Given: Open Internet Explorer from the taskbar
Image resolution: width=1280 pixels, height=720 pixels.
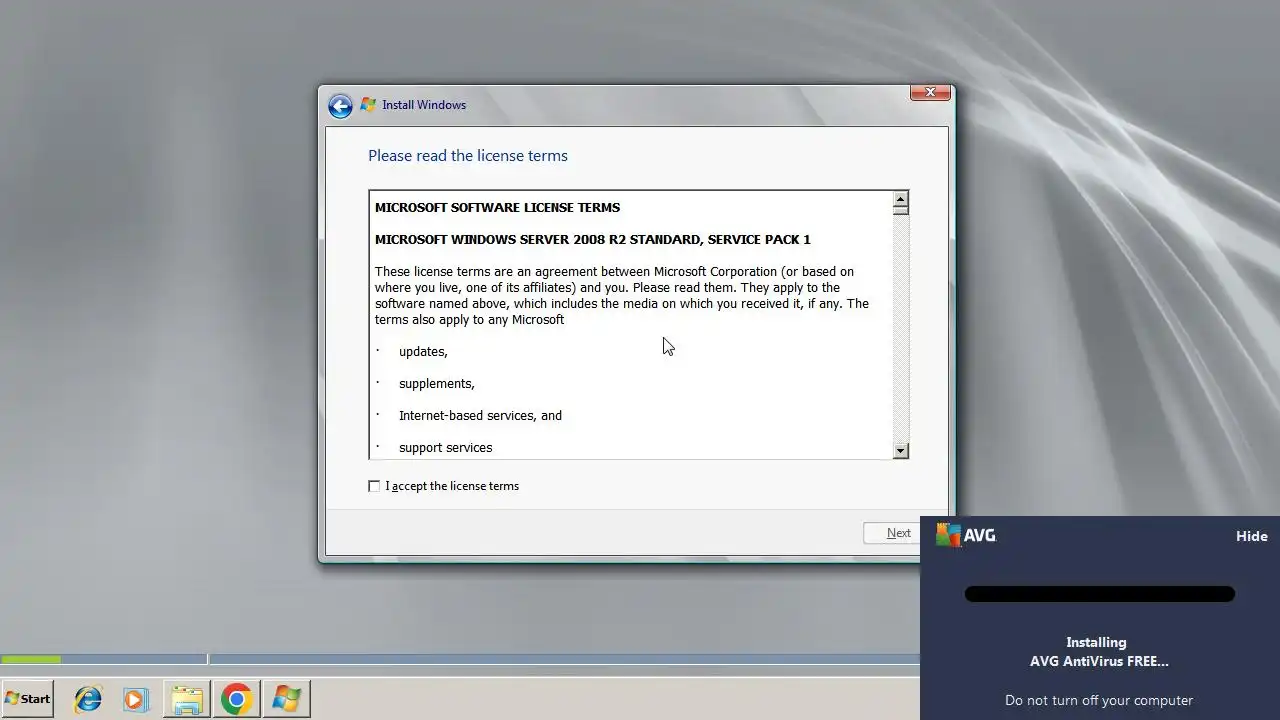Looking at the screenshot, I should [x=88, y=699].
